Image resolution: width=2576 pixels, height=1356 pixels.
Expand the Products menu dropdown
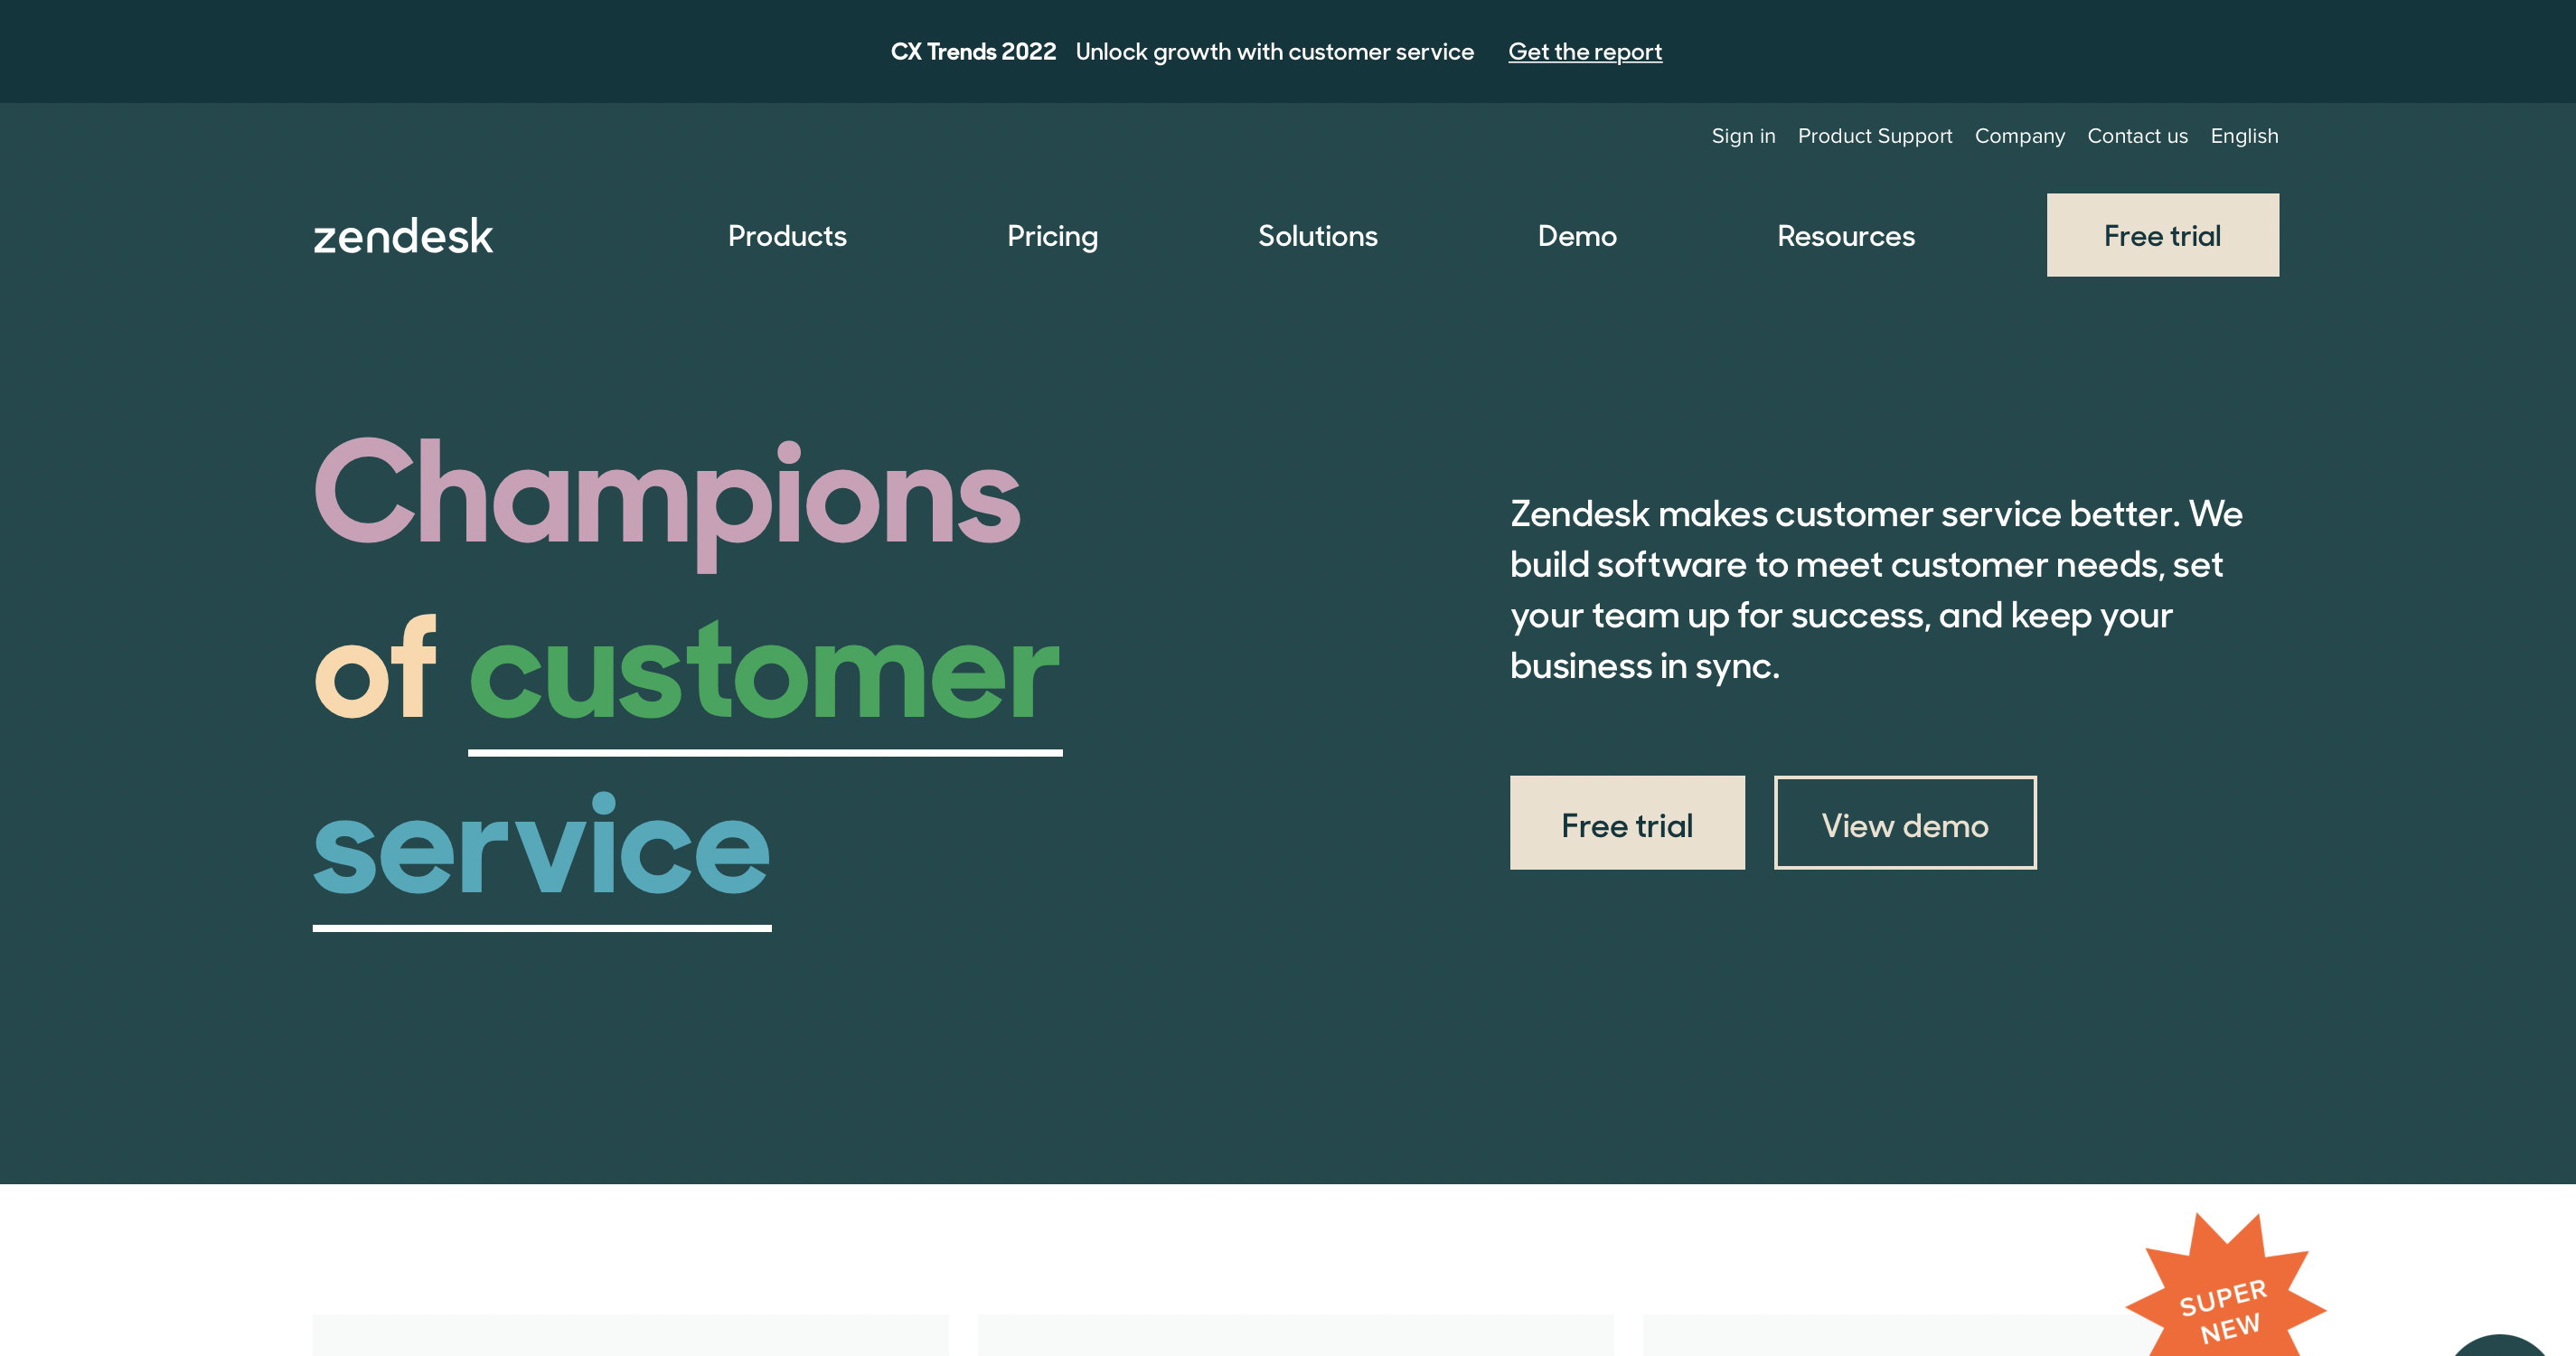pyautogui.click(x=785, y=235)
